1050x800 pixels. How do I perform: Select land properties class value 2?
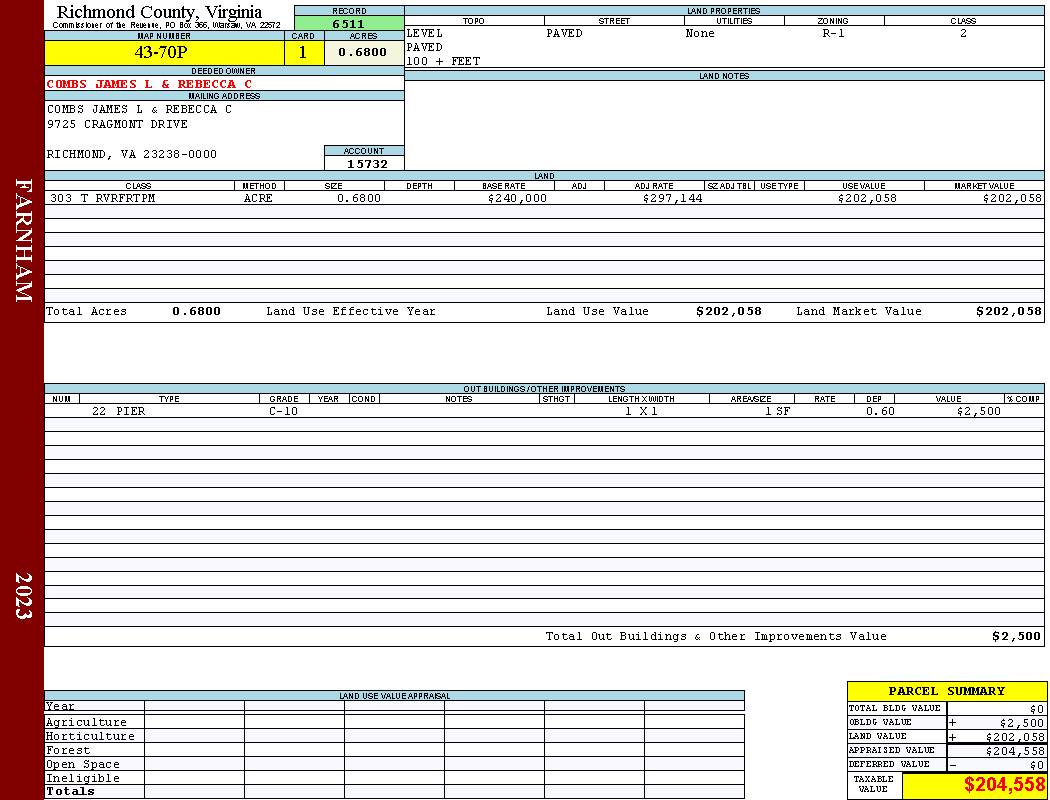964,33
